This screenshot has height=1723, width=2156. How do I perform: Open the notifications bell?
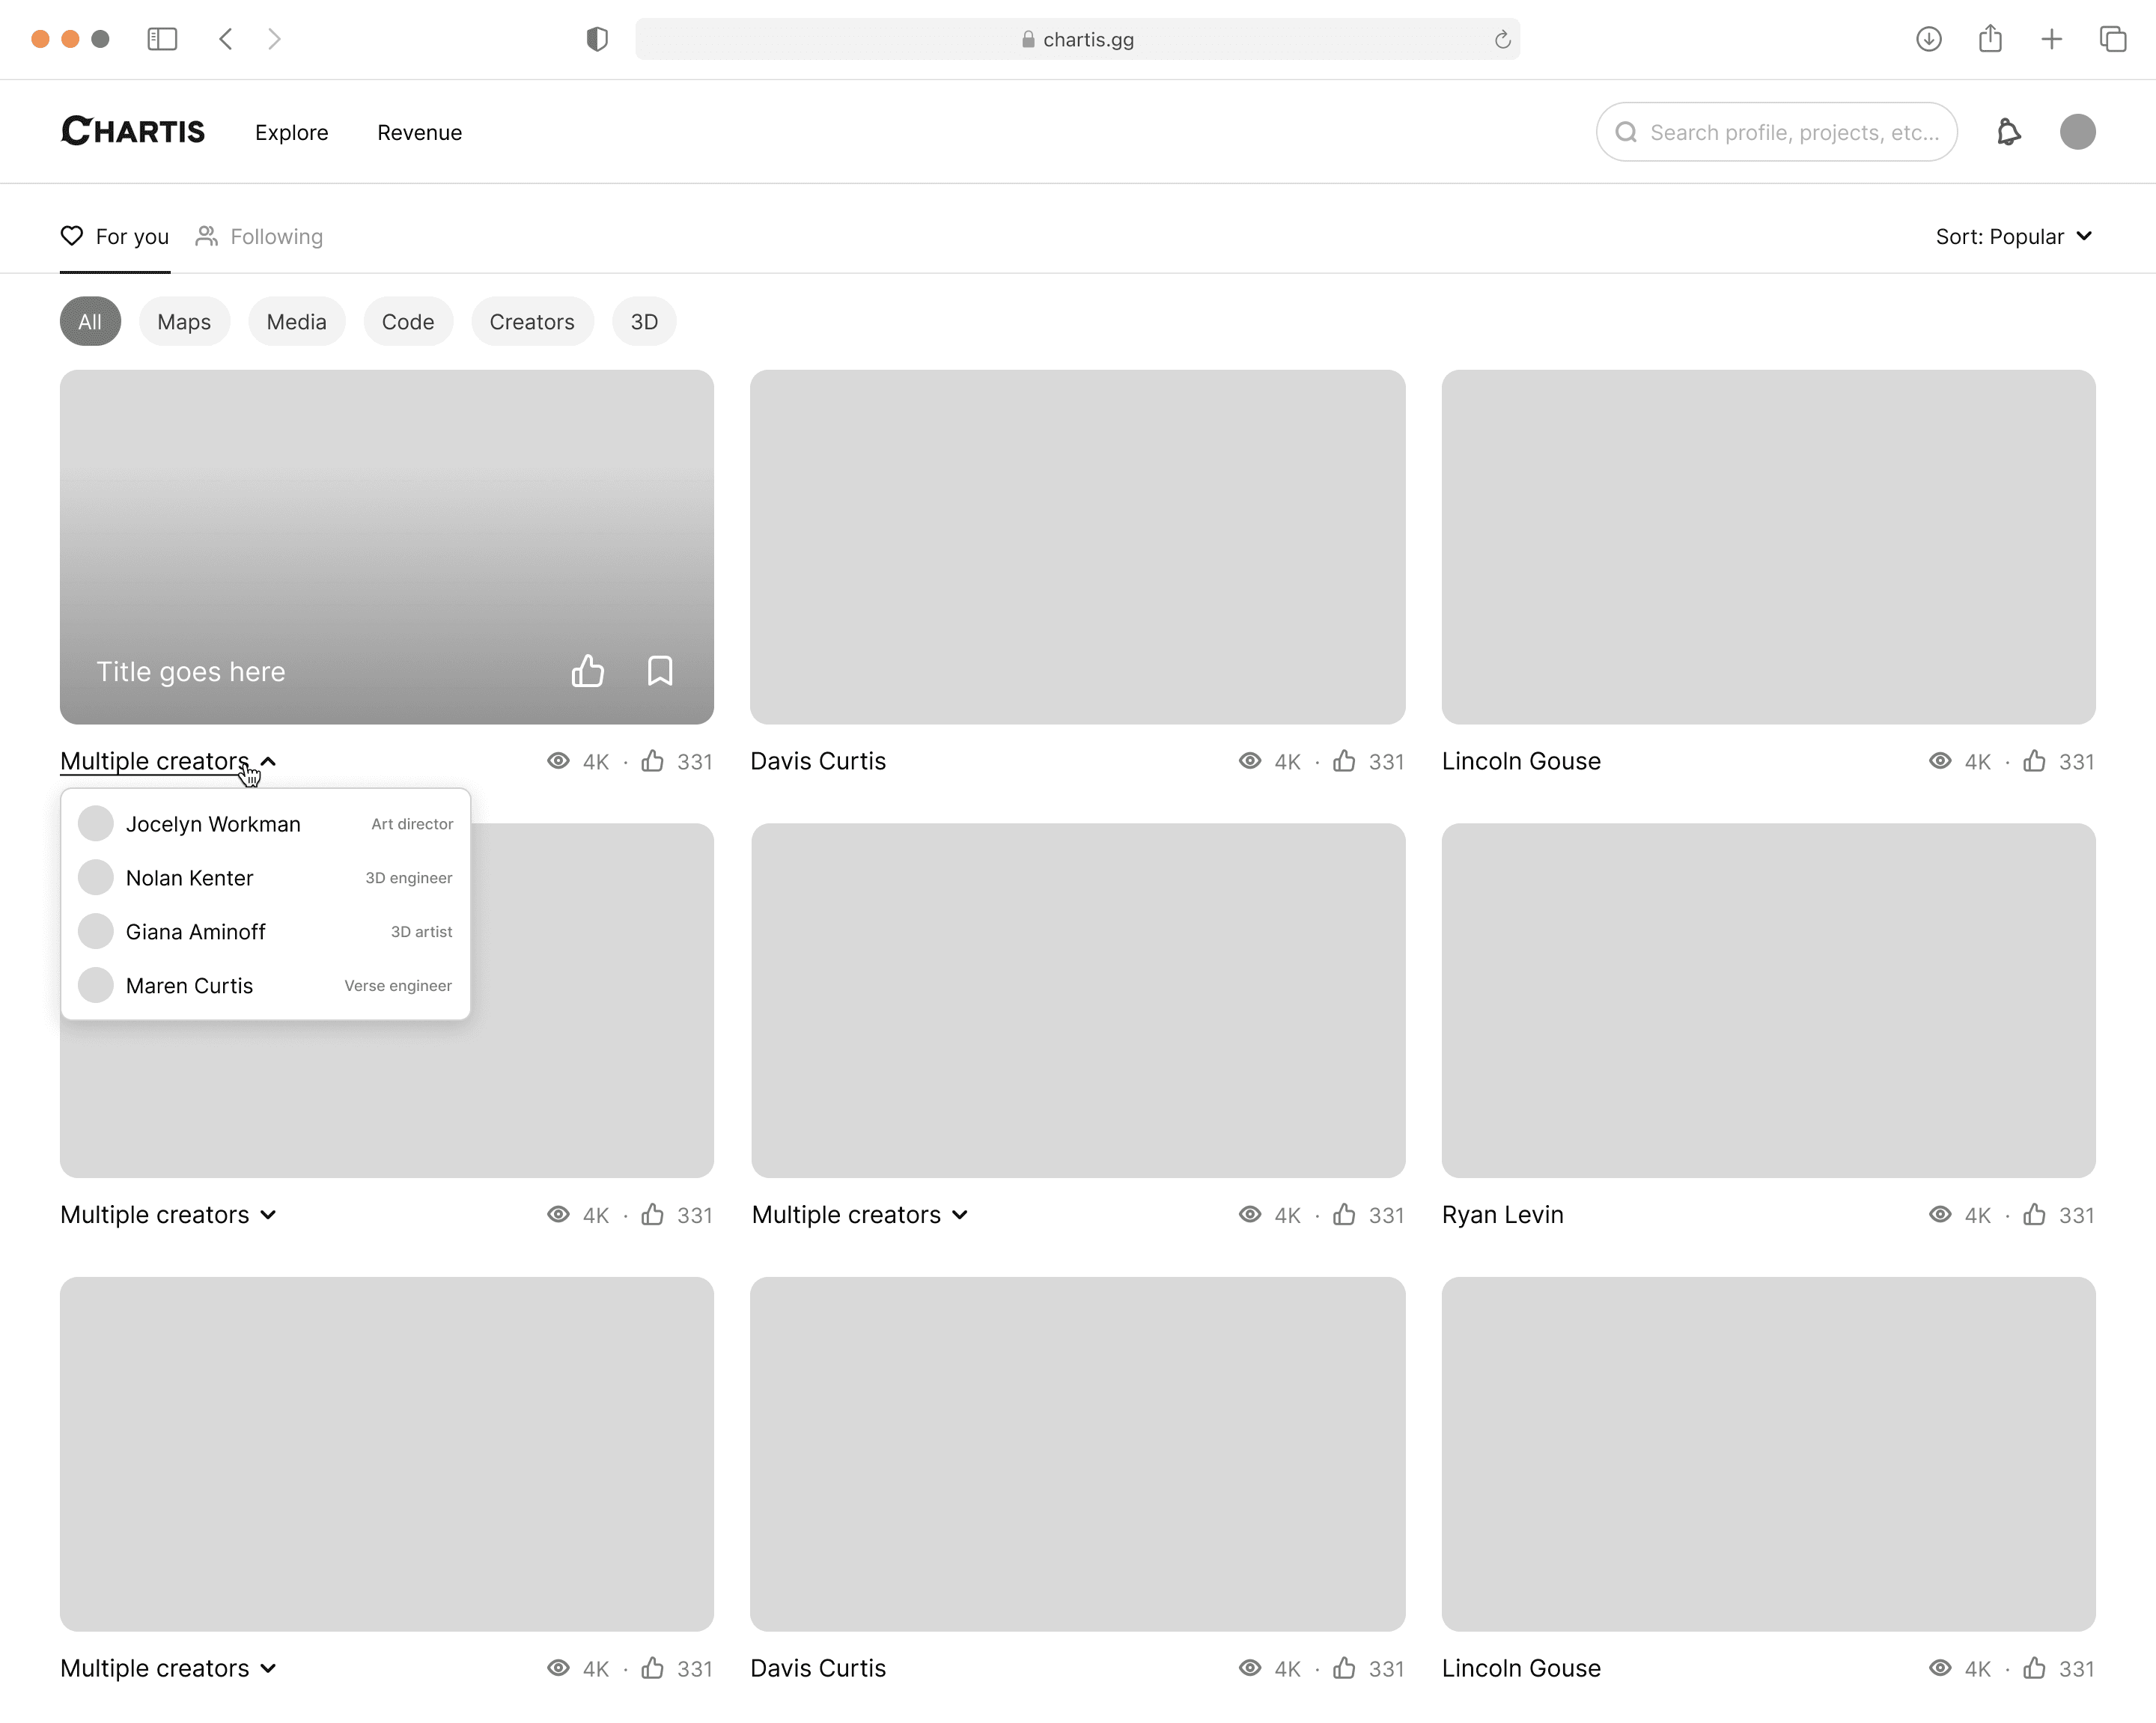(2008, 132)
